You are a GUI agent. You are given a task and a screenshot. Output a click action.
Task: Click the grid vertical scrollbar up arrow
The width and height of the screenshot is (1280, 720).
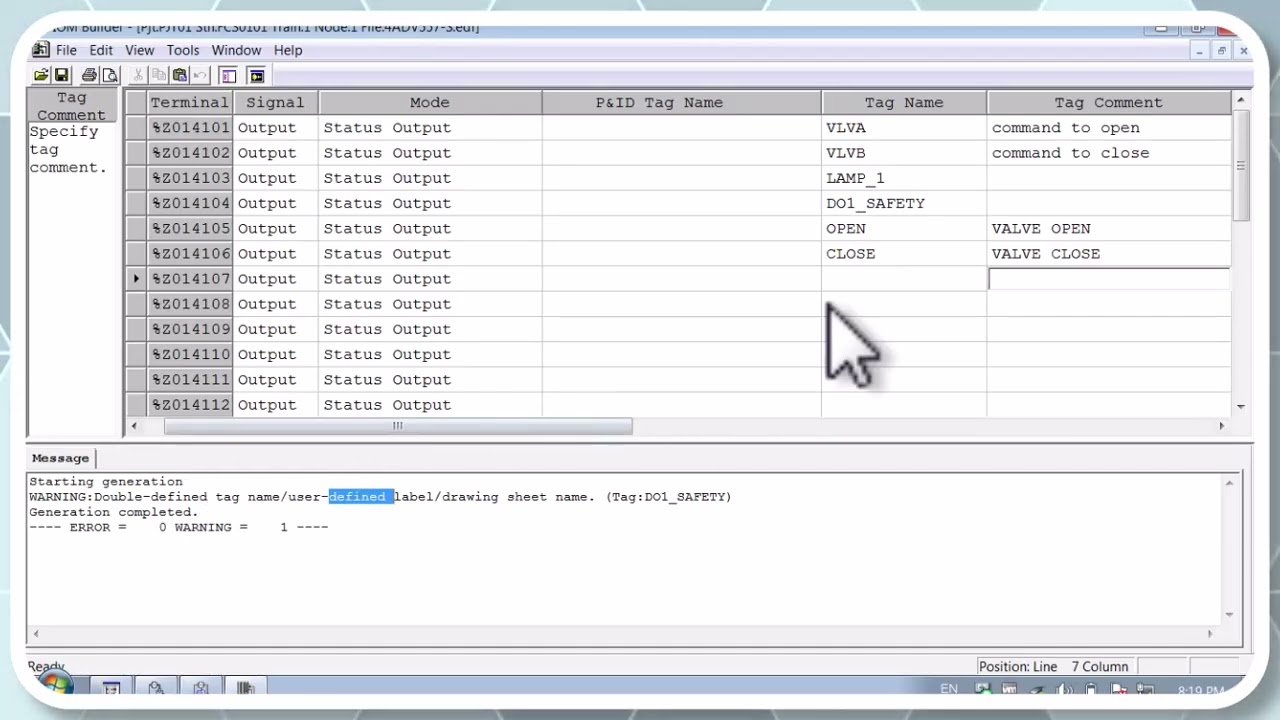[1241, 99]
